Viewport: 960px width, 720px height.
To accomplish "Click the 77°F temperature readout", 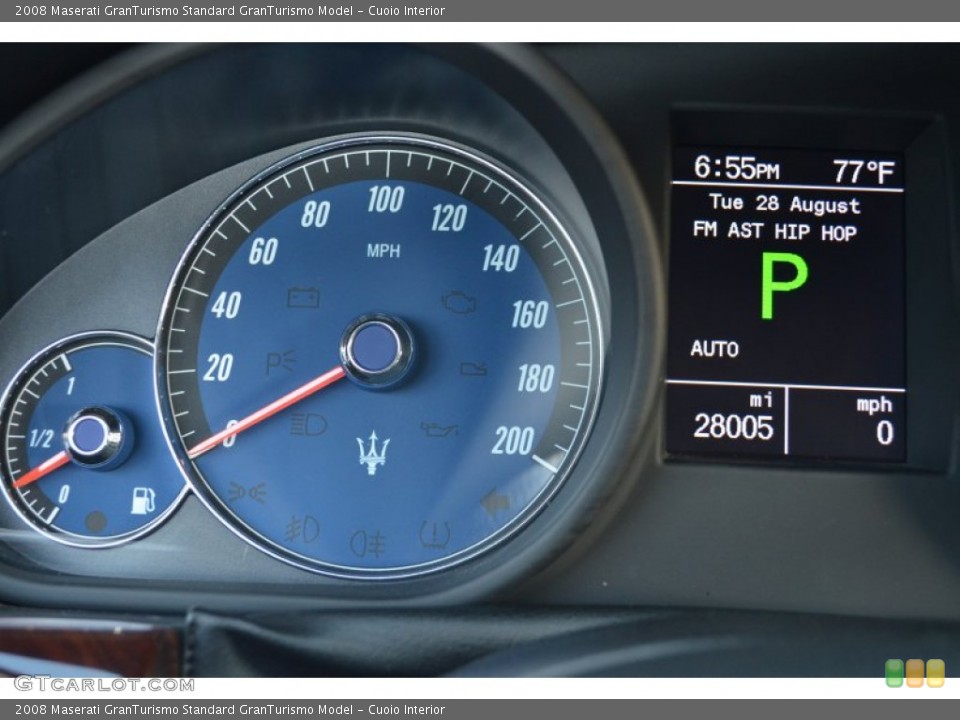I will (863, 171).
